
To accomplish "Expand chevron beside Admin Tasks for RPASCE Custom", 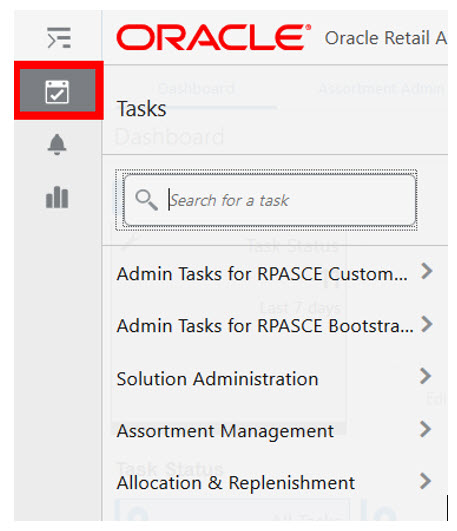I will point(427,271).
